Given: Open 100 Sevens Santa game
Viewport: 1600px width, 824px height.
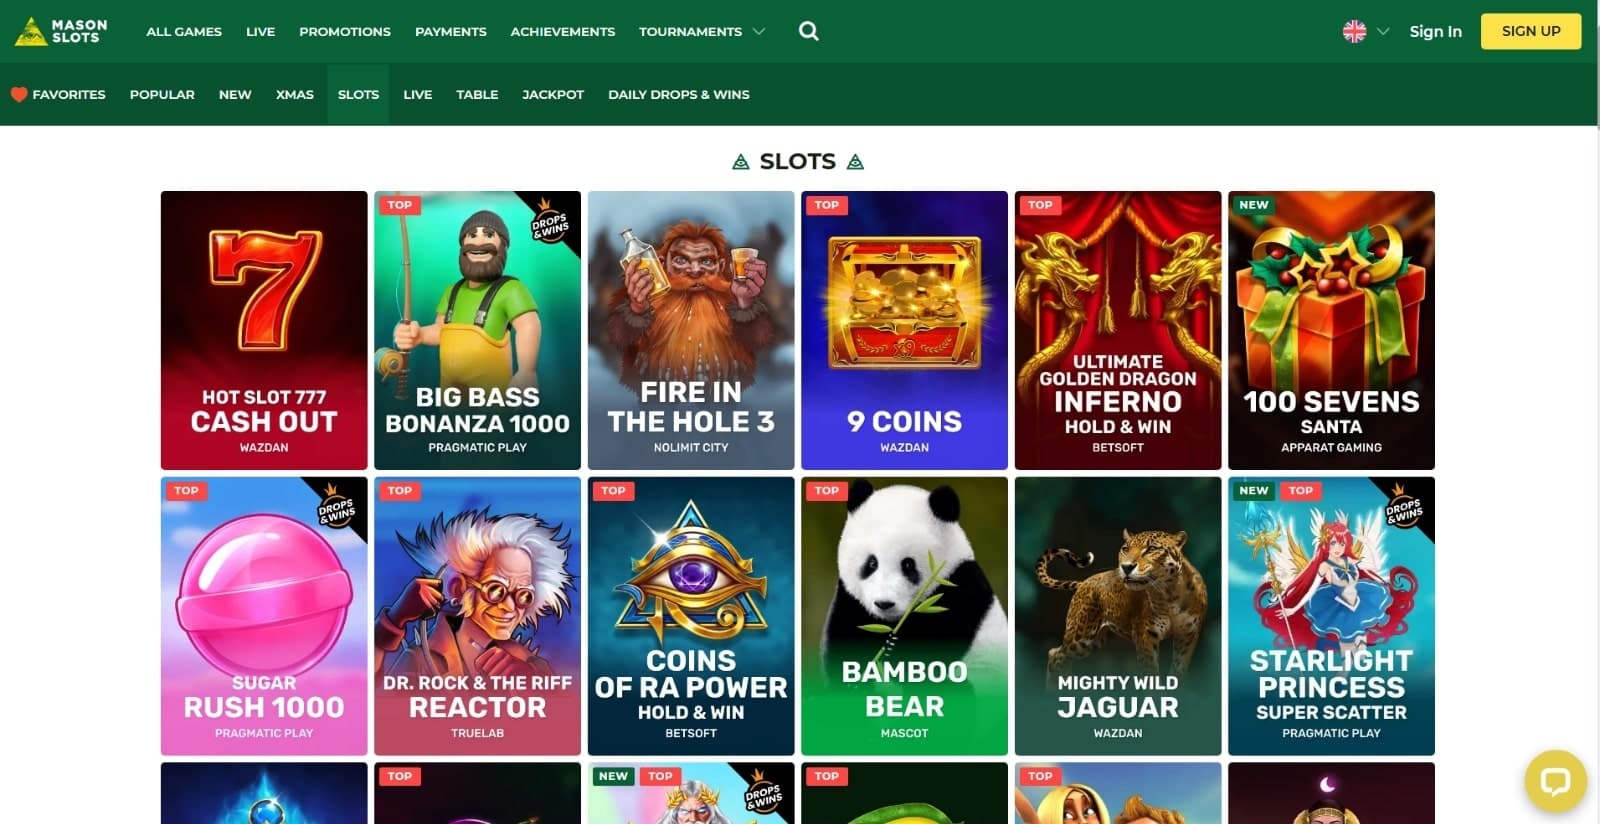Looking at the screenshot, I should tap(1331, 330).
